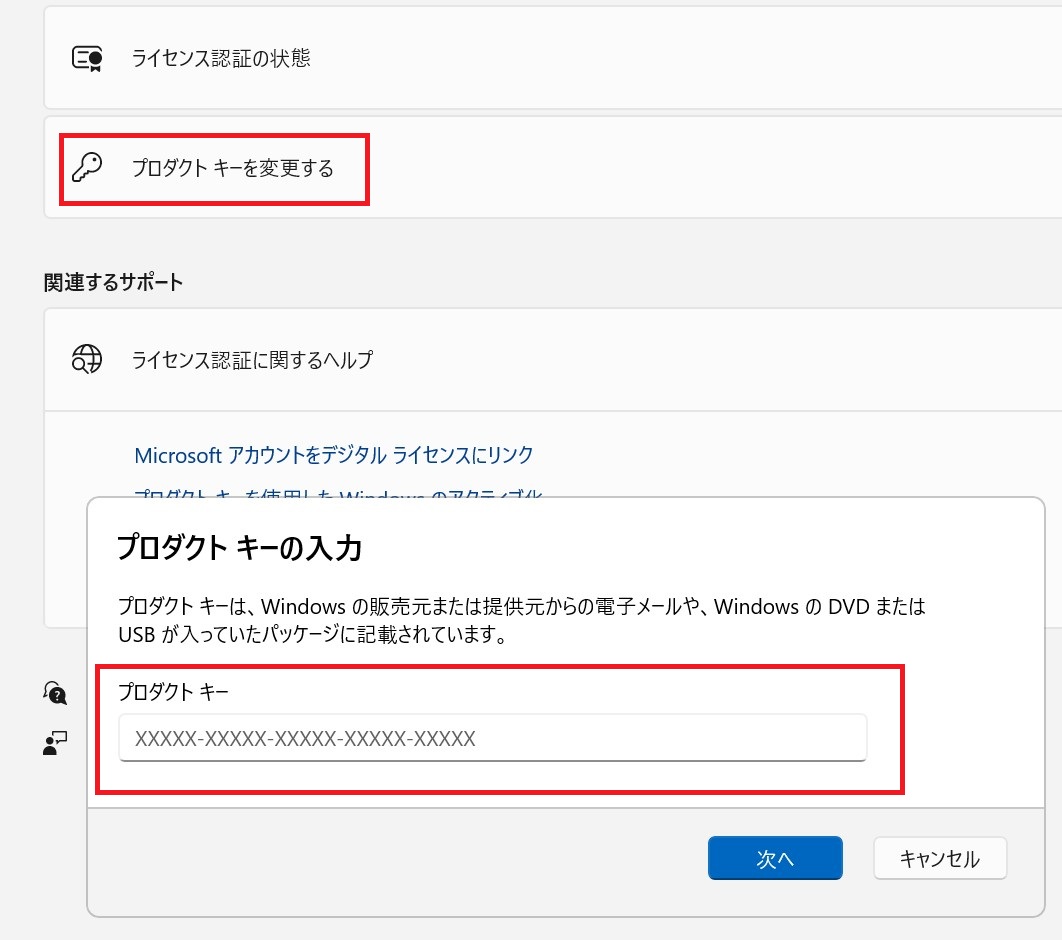Click the license activation status certificate icon
The height and width of the screenshot is (940, 1062).
click(87, 58)
